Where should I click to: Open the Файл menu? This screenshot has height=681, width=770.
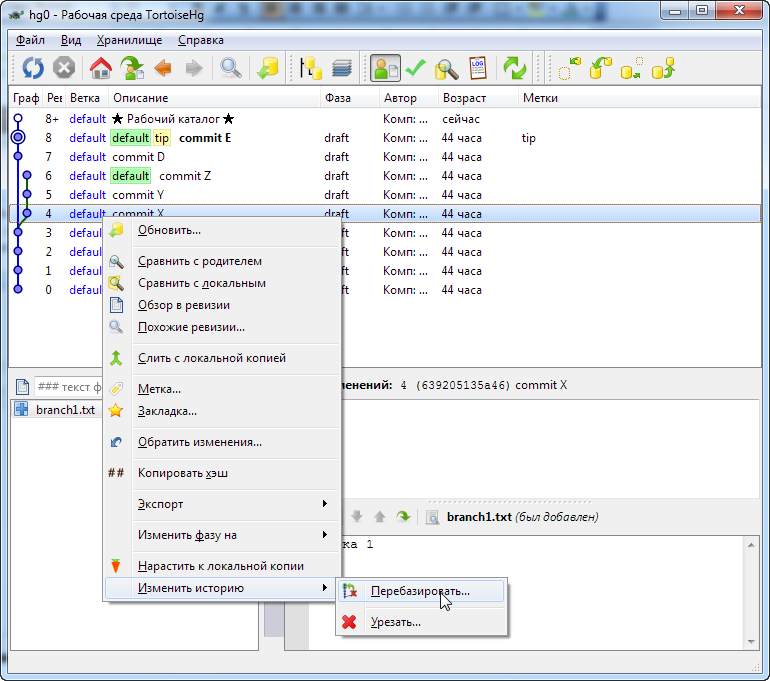point(30,40)
